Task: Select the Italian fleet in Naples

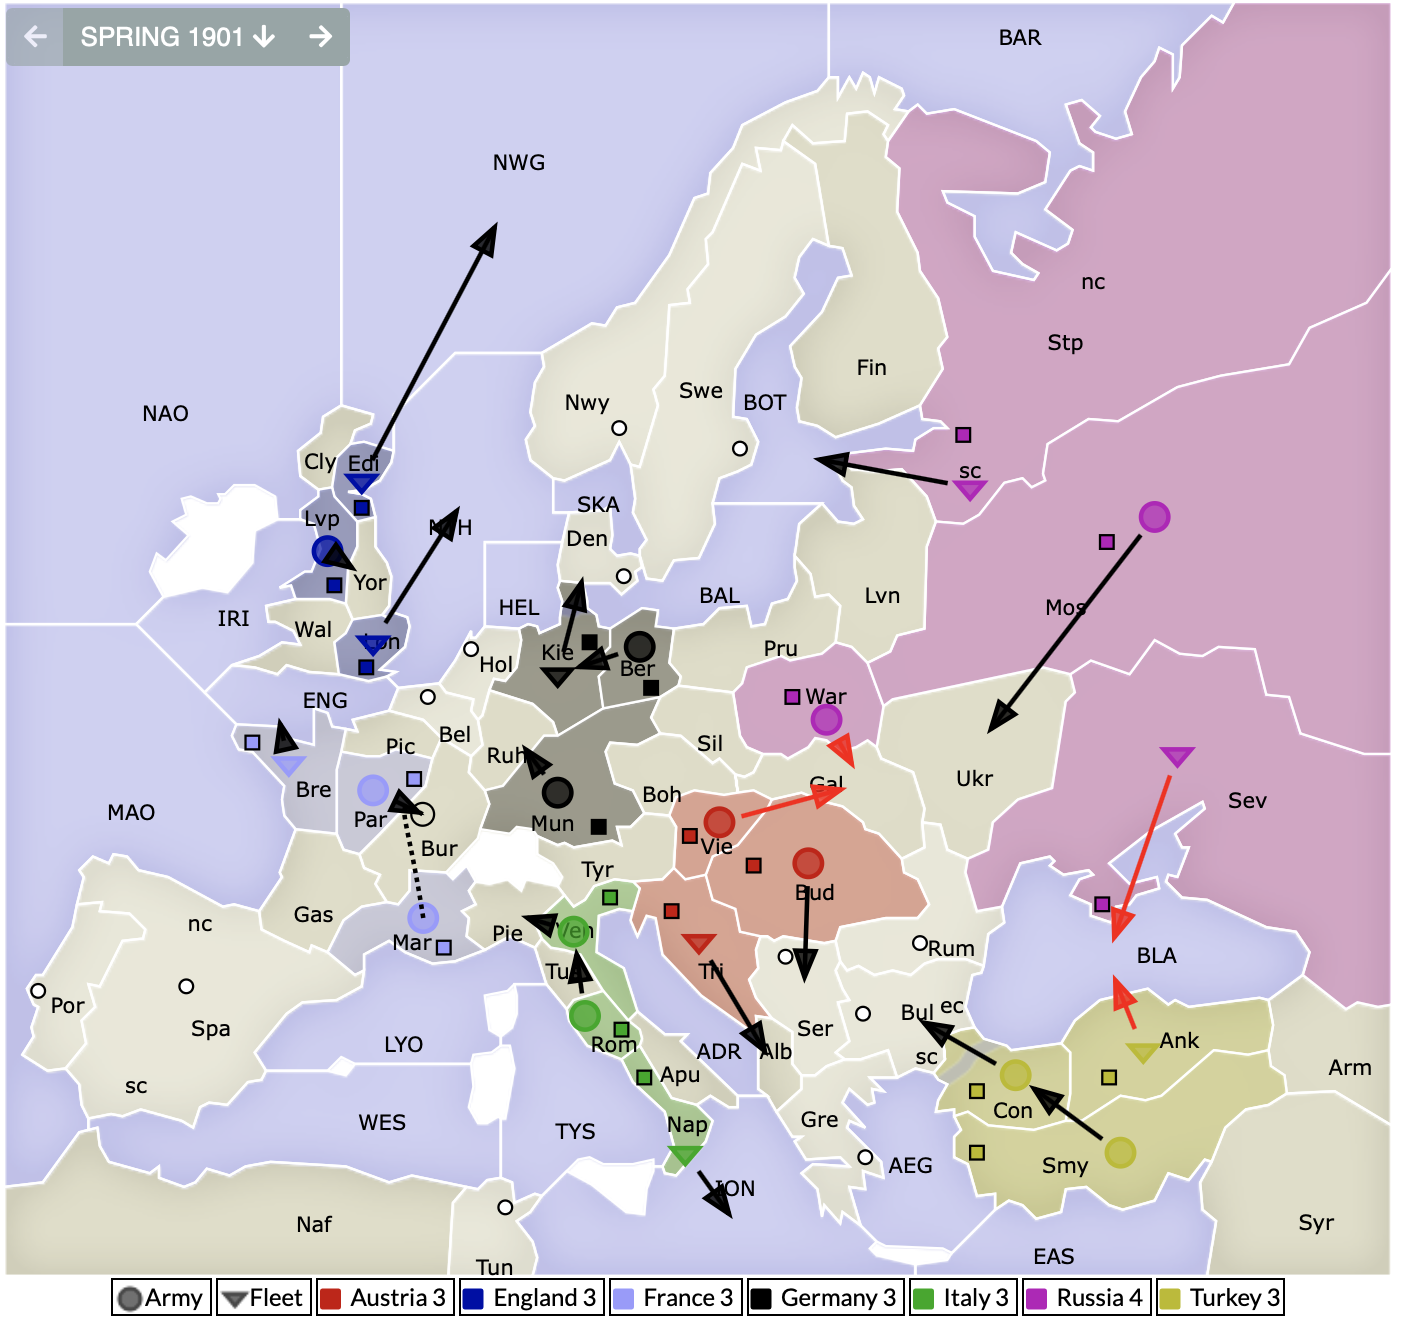Action: pos(684,1155)
